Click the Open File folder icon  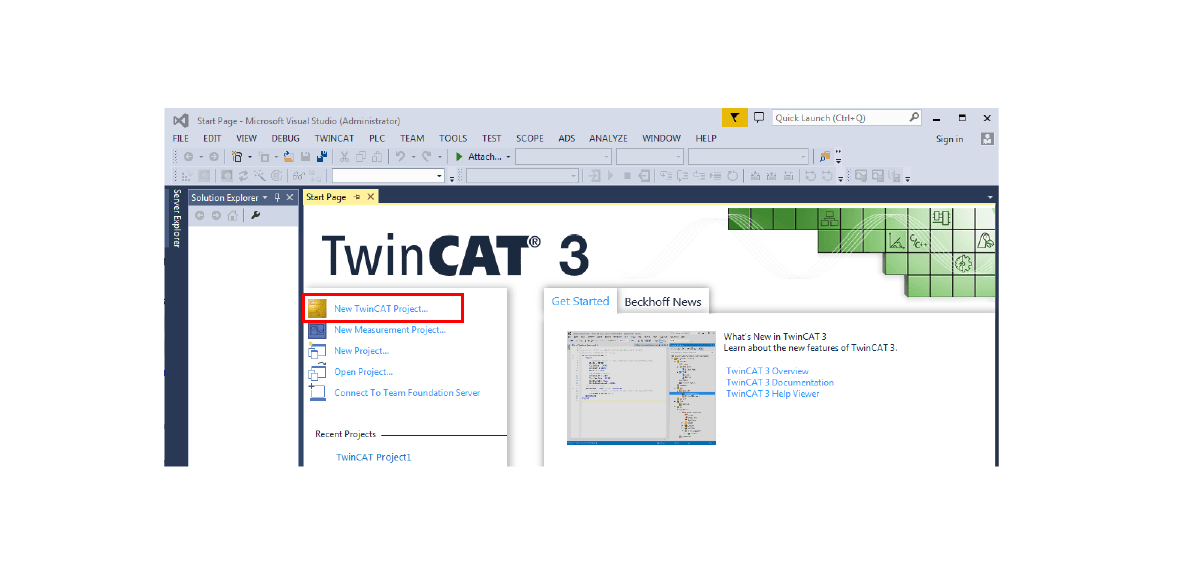pyautogui.click(x=288, y=157)
